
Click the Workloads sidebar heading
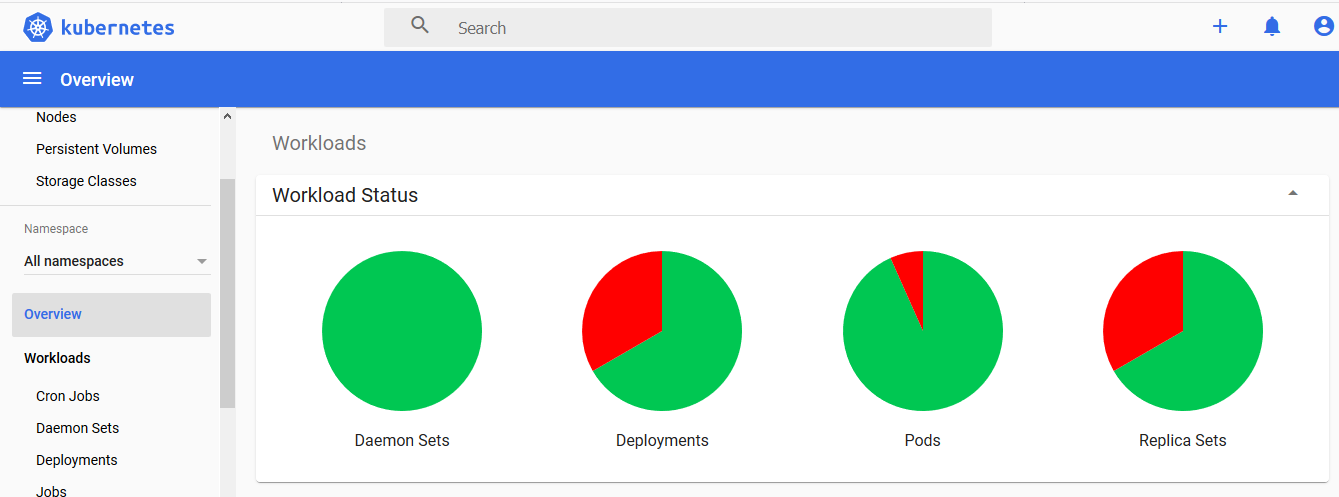(57, 358)
